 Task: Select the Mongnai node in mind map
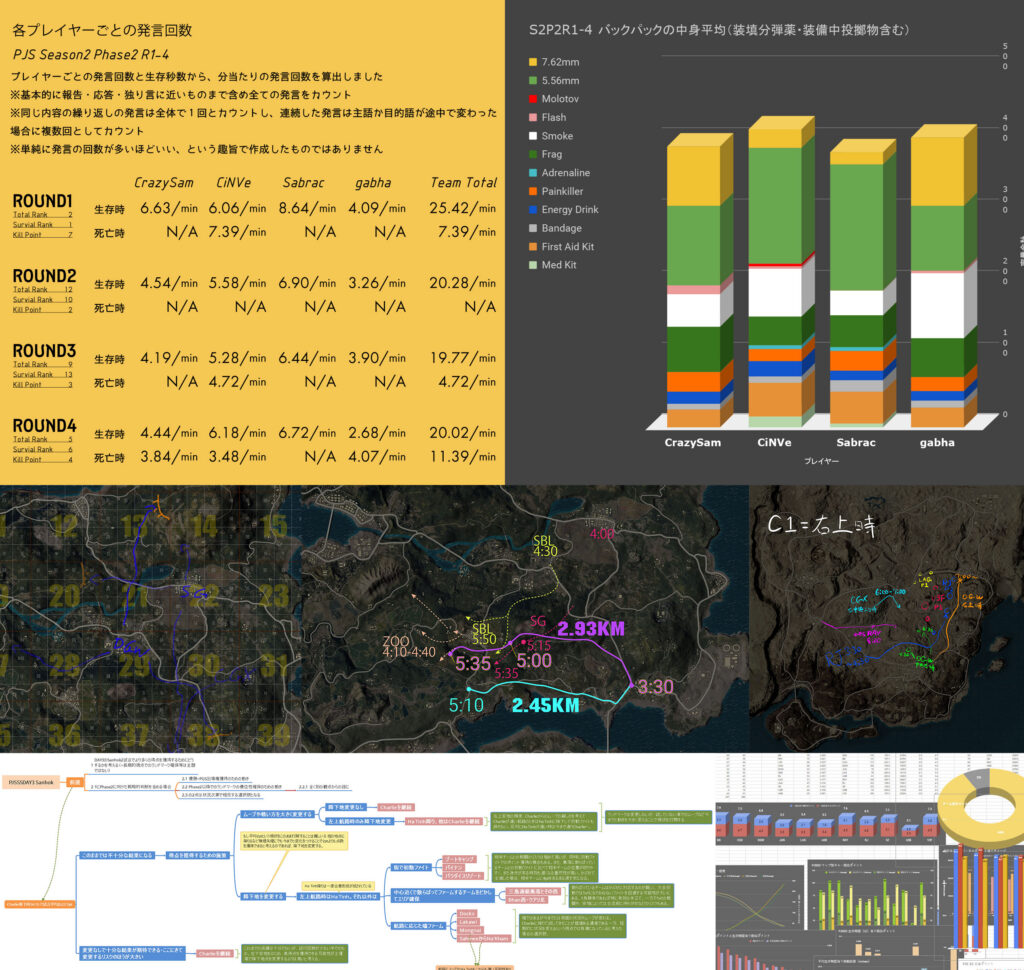click(469, 930)
